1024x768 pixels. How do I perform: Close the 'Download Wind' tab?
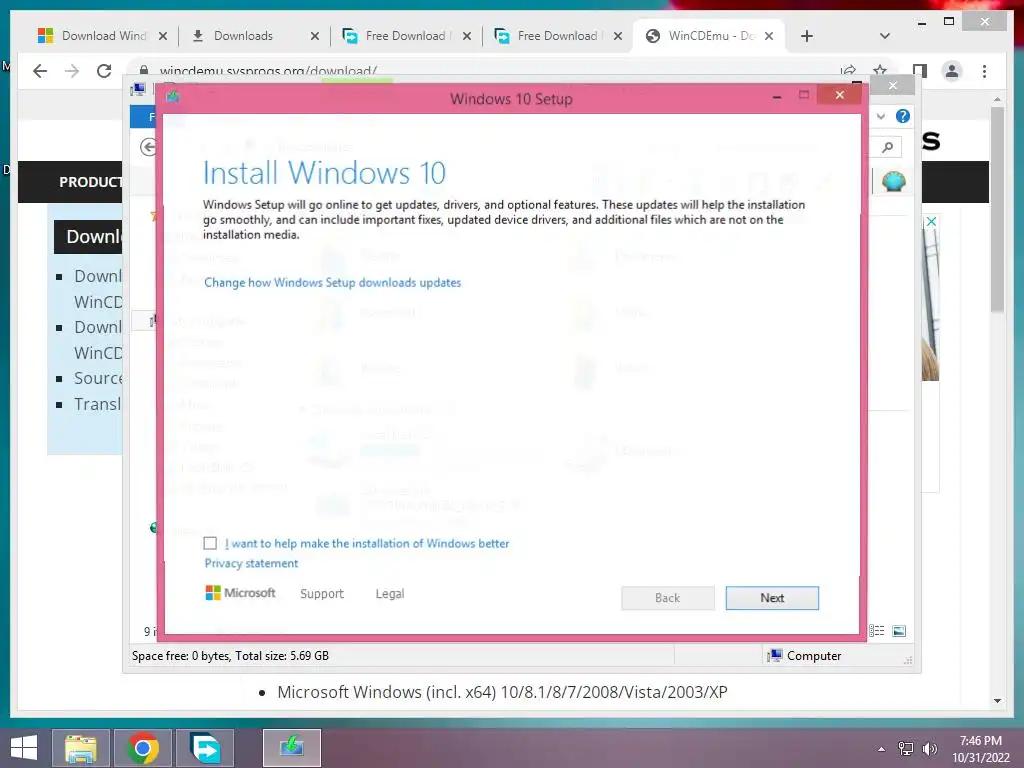point(163,36)
